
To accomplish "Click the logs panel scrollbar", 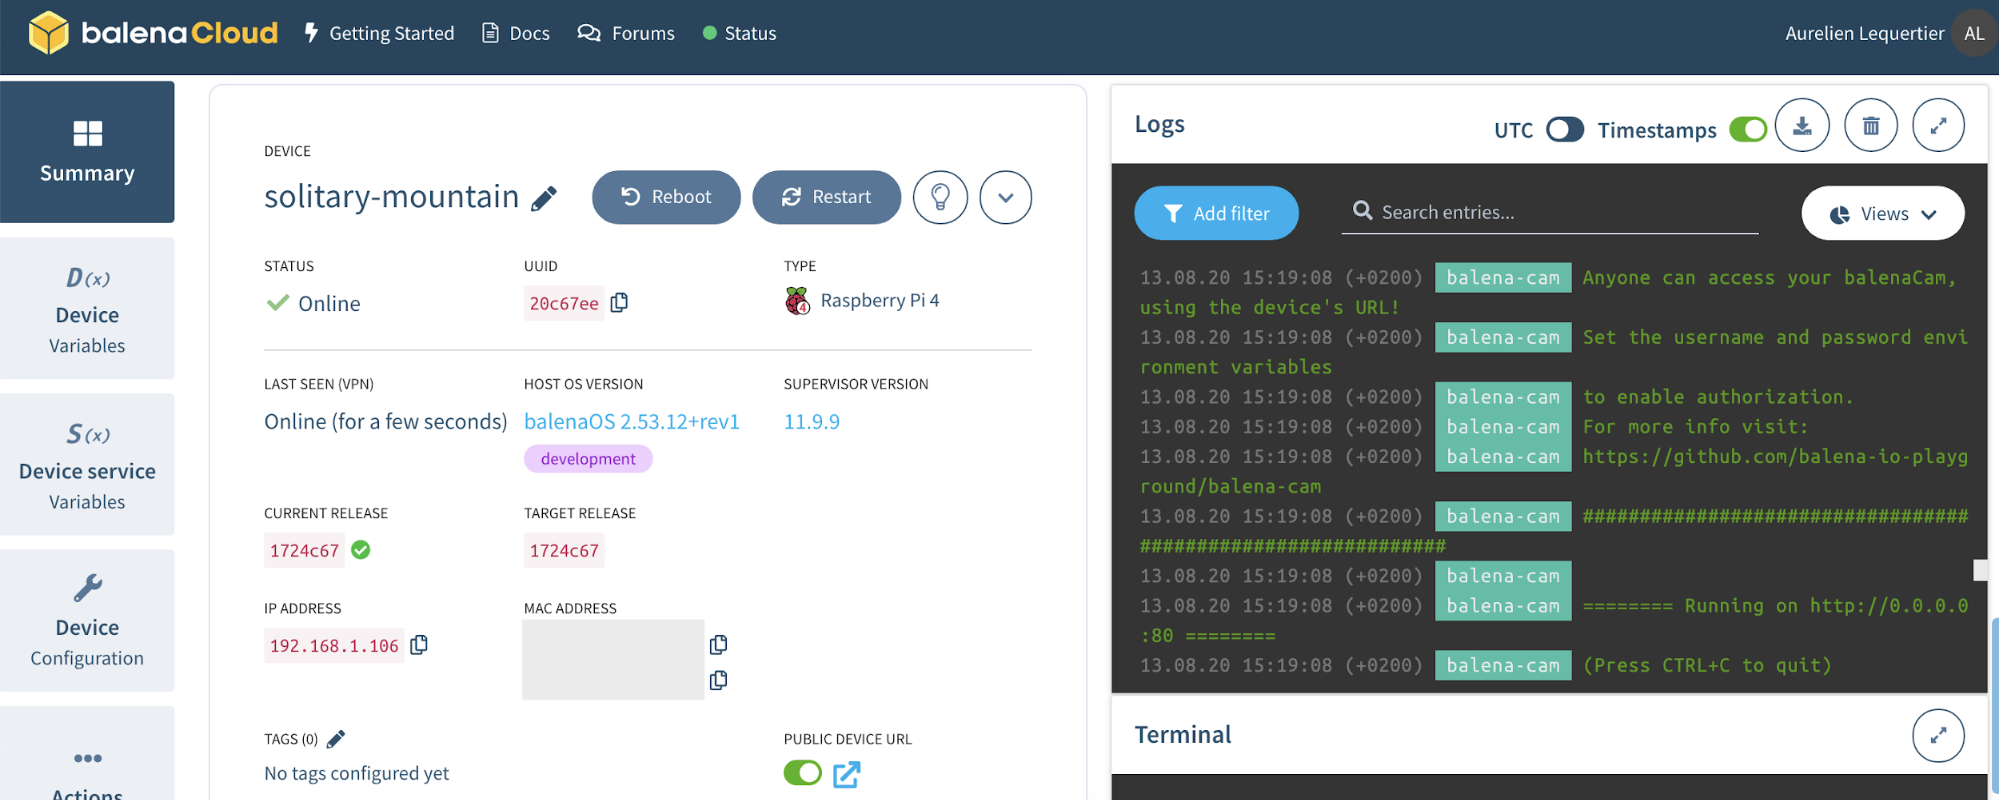I will [x=1980, y=570].
